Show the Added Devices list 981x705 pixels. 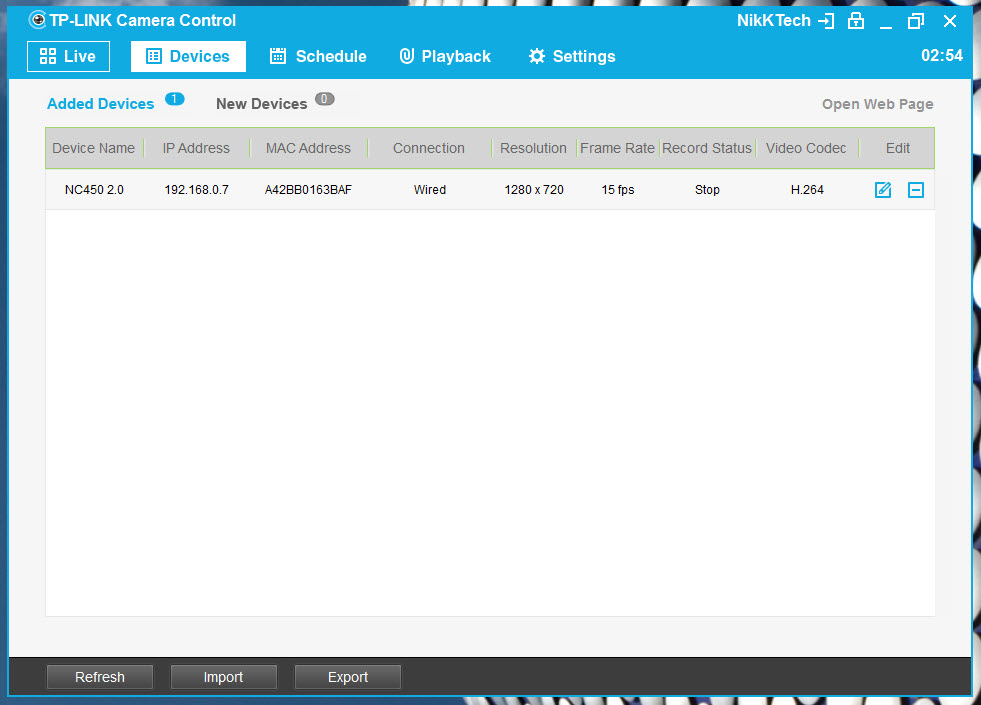coord(100,104)
